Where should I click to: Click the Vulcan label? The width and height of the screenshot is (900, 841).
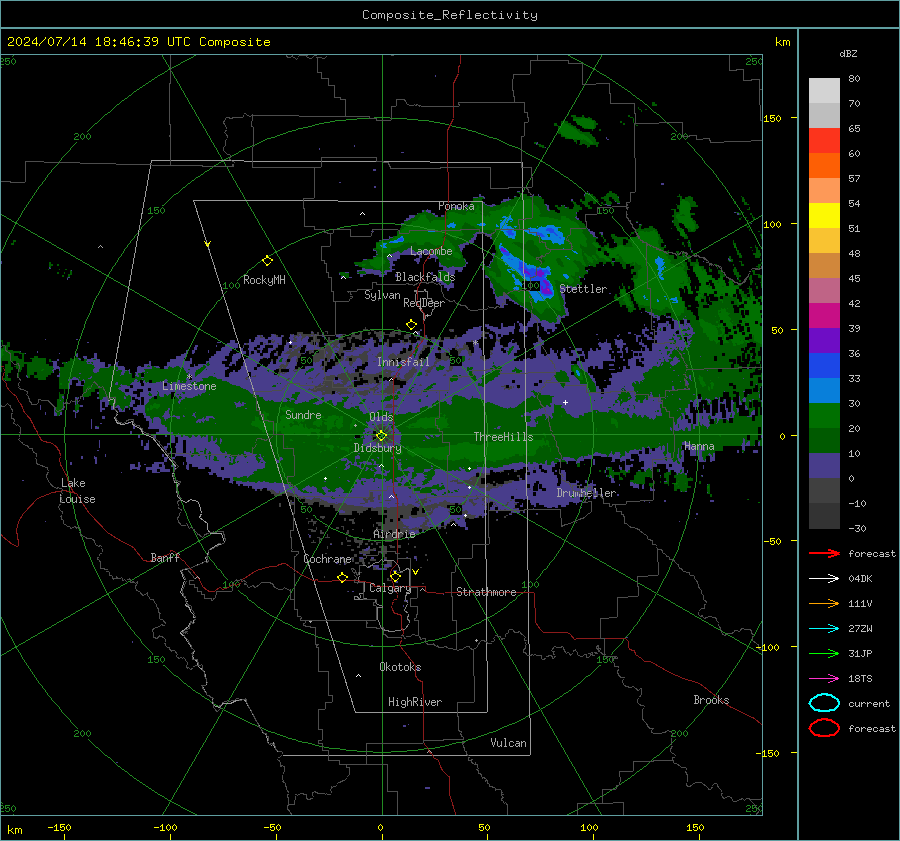click(x=508, y=743)
